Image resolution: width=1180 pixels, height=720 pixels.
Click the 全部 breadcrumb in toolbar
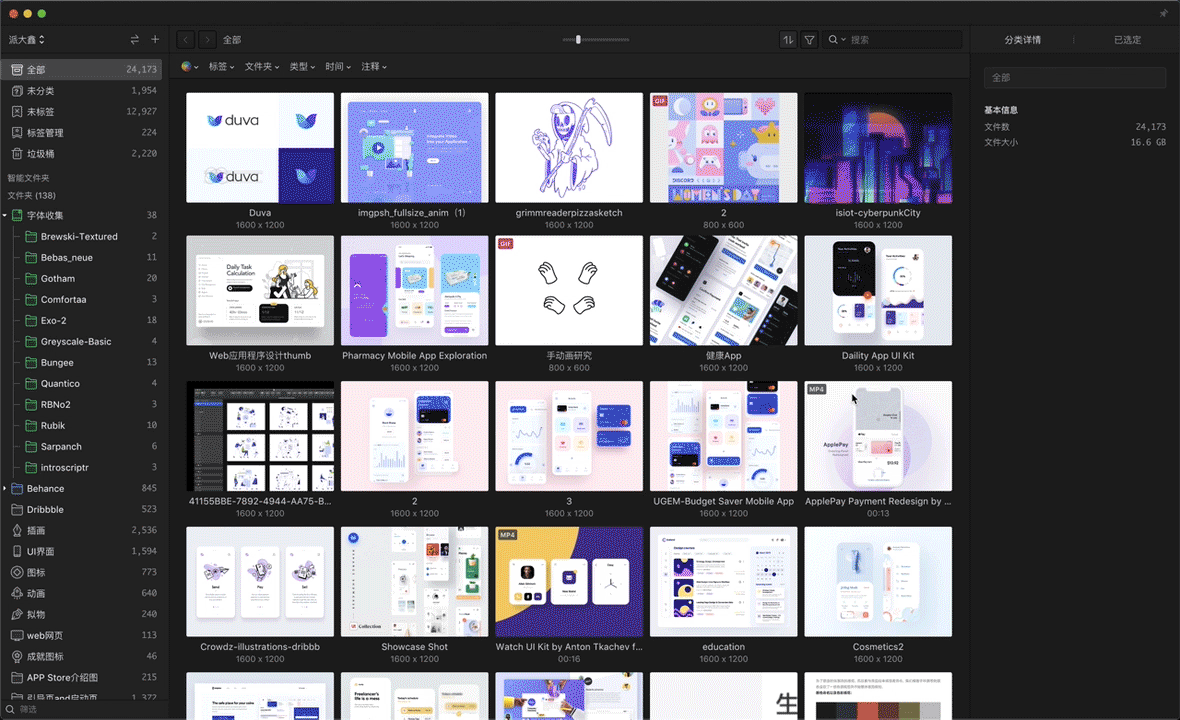(232, 40)
